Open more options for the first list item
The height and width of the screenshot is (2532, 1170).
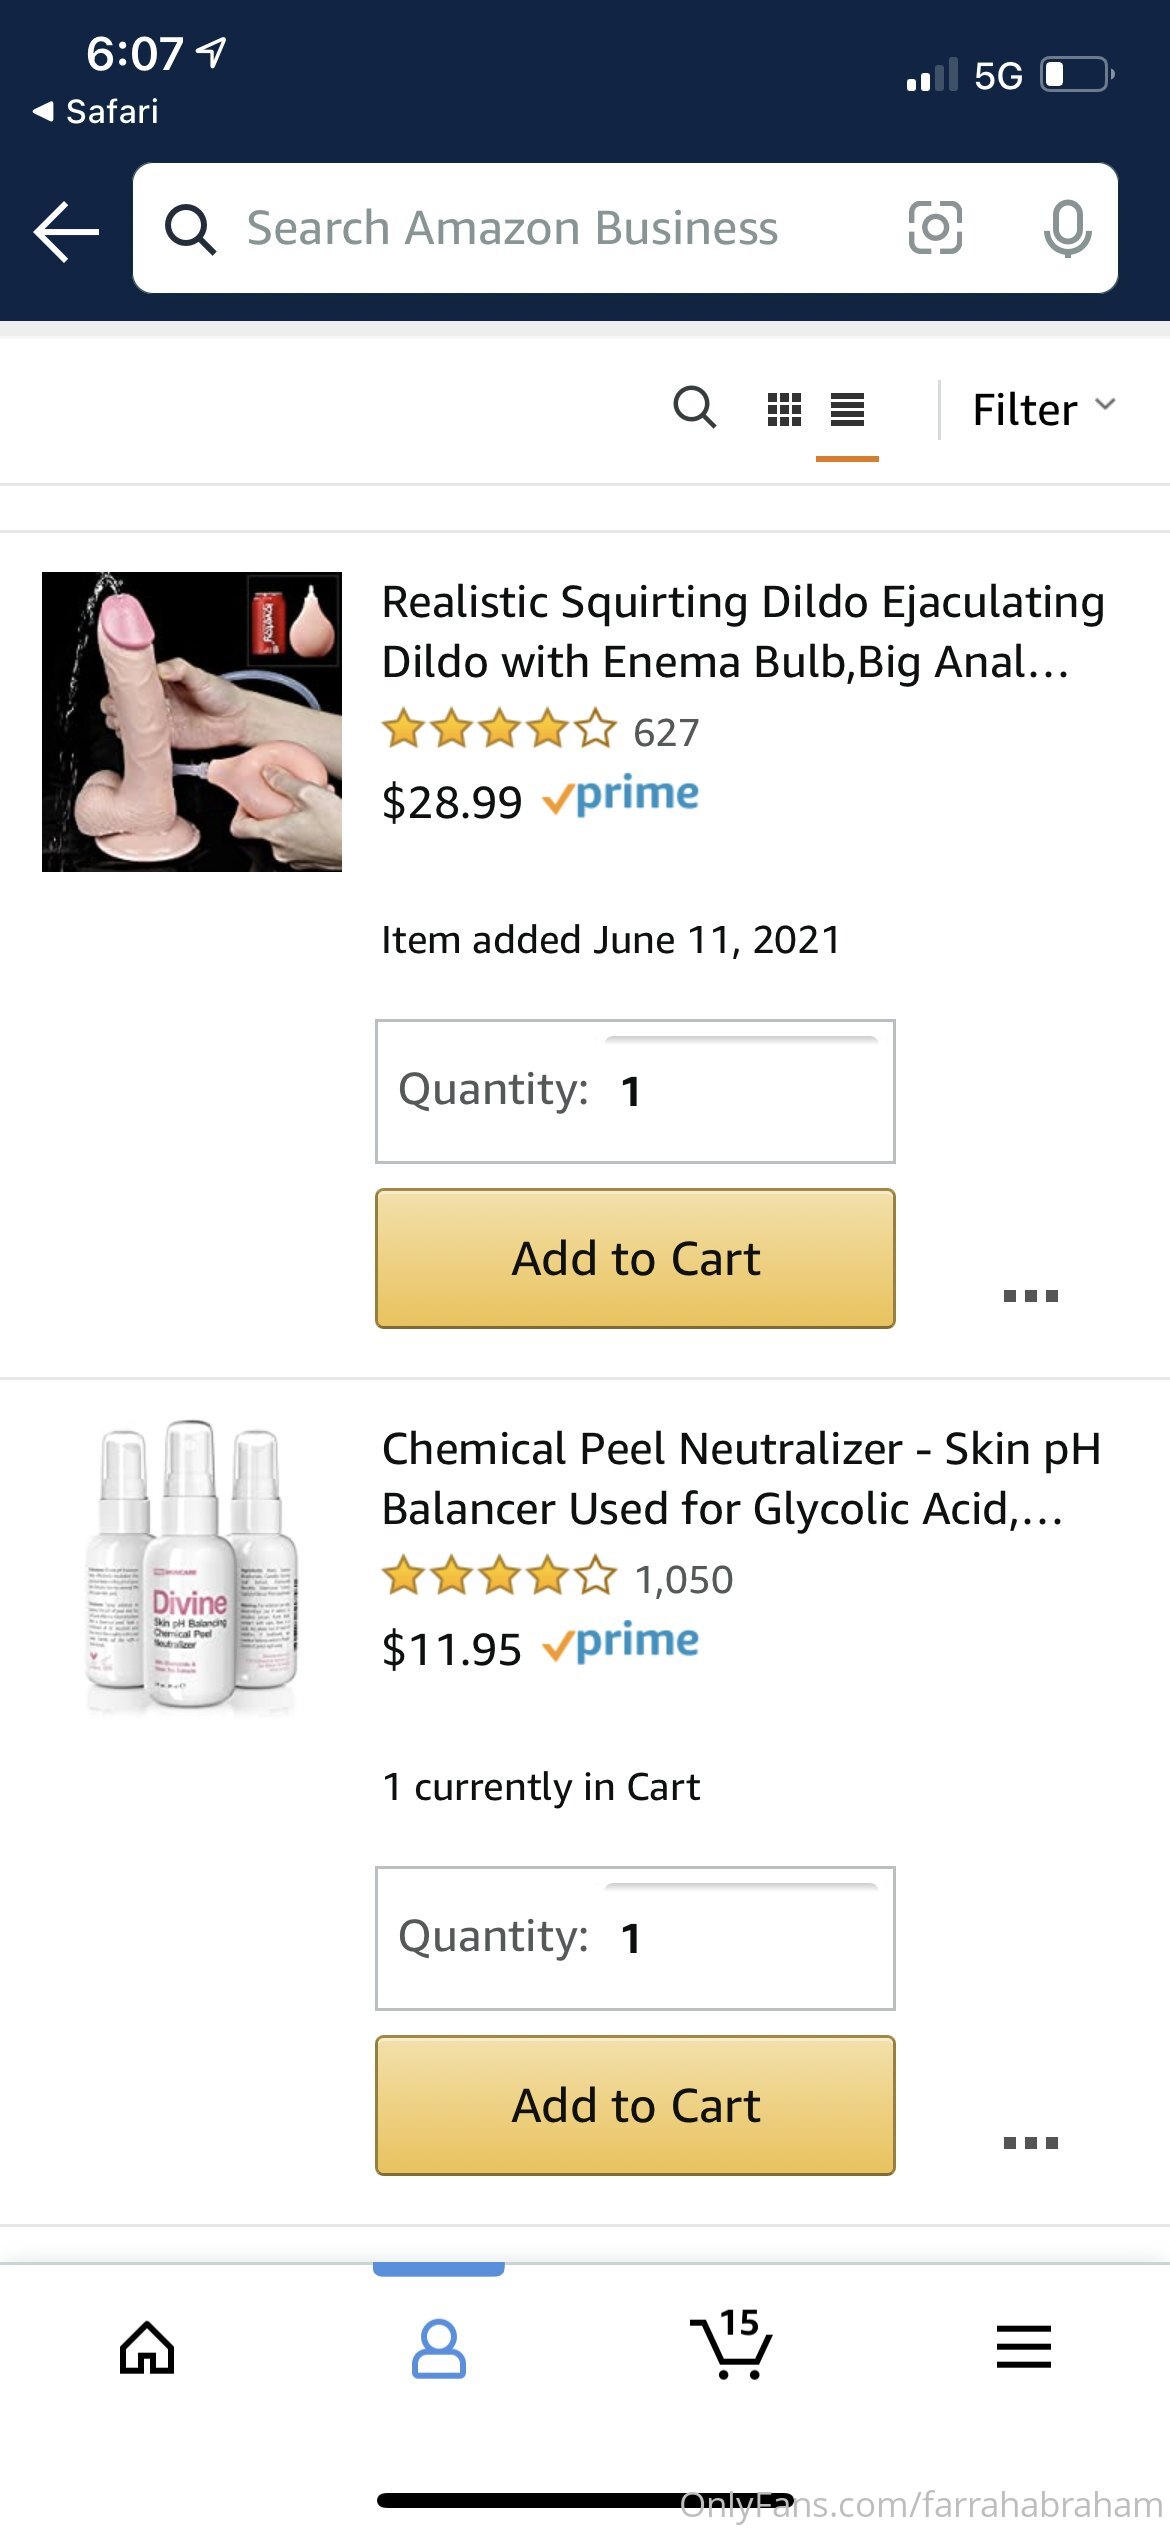1031,1296
